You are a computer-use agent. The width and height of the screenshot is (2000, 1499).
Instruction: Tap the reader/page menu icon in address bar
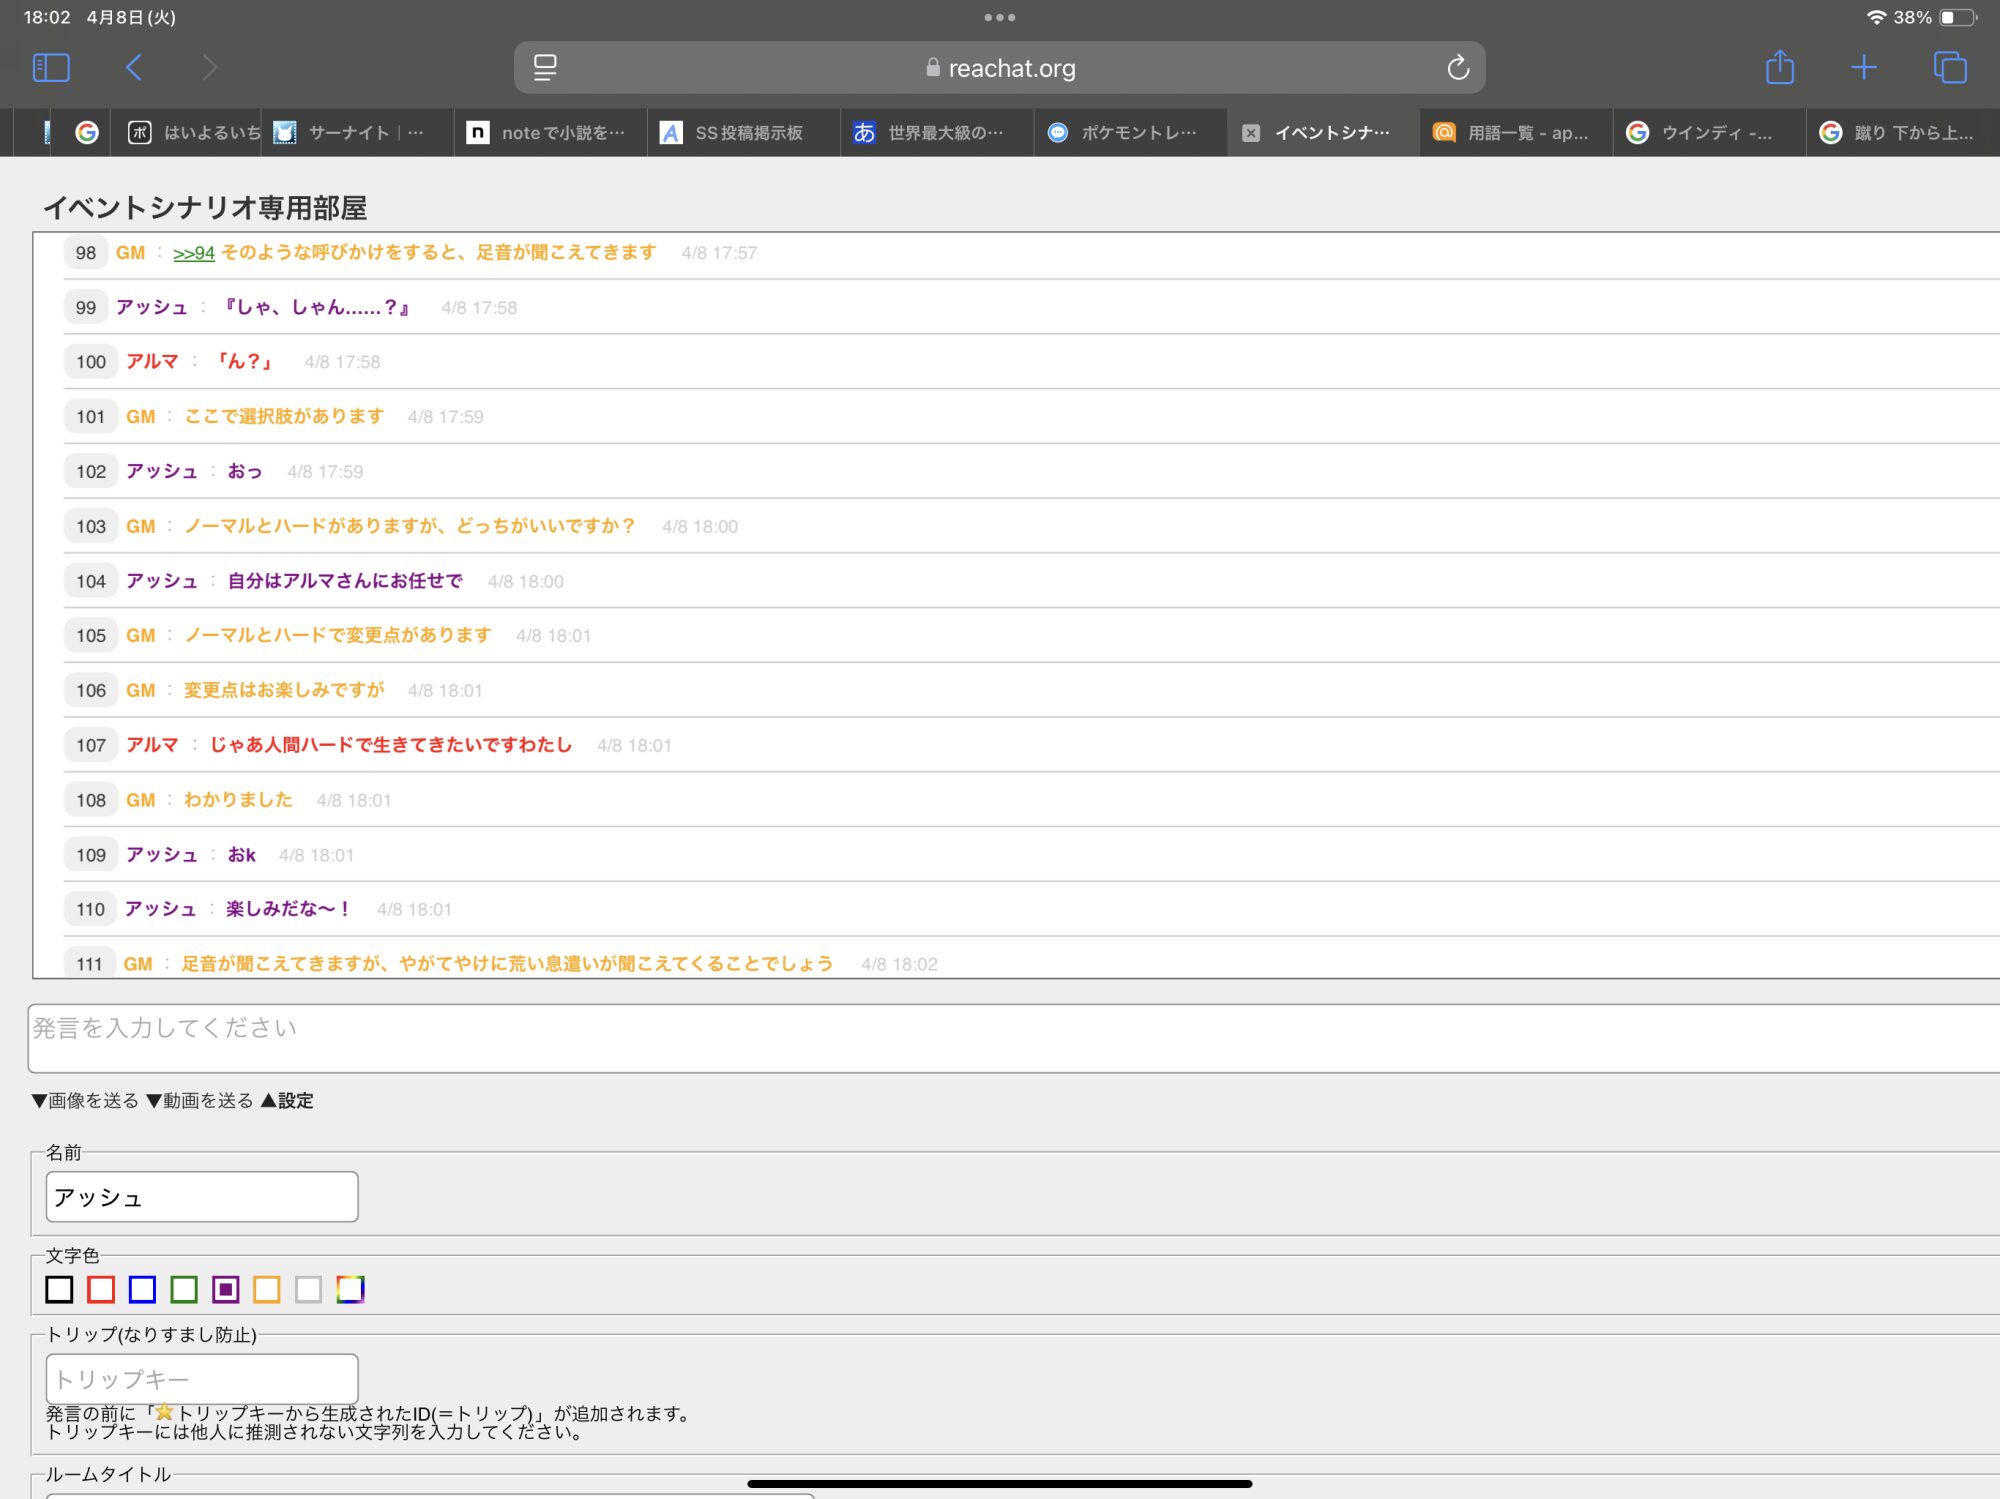pos(545,68)
